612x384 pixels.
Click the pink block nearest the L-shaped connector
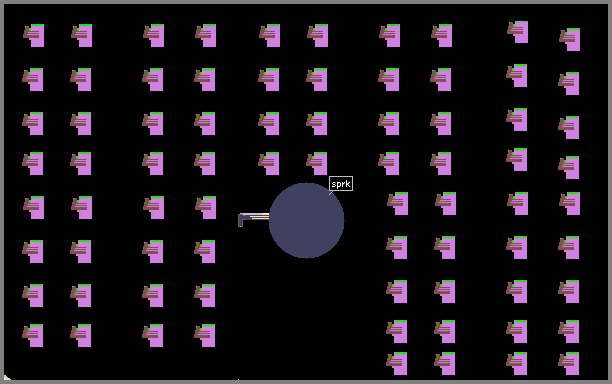click(x=206, y=207)
